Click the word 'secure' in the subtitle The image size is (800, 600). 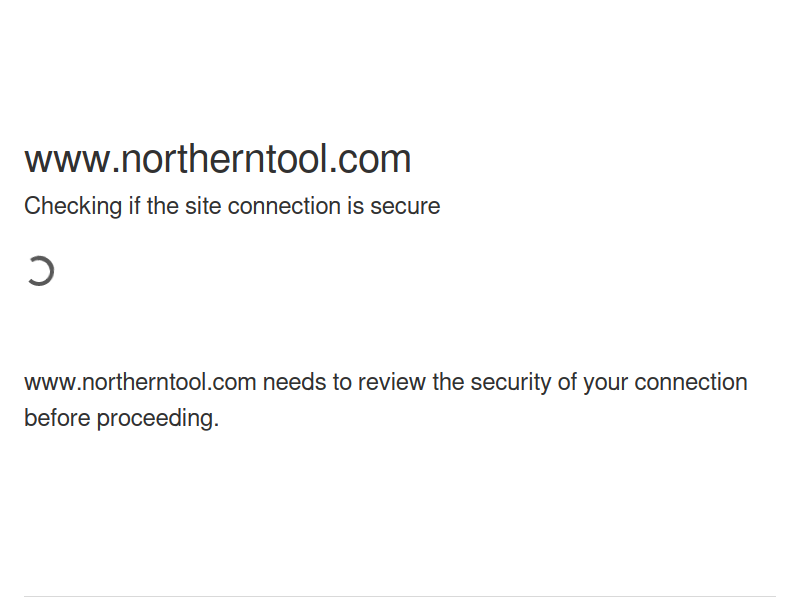(405, 206)
